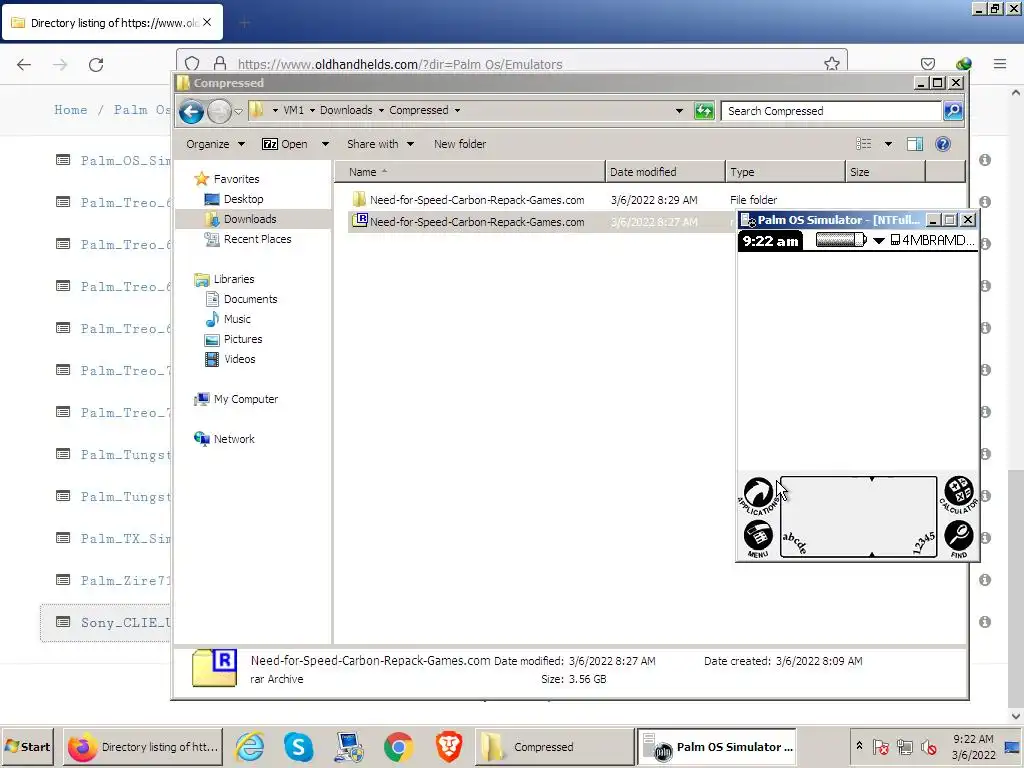Sort by the Size column header
Screen dimensions: 1024x768
click(x=886, y=172)
